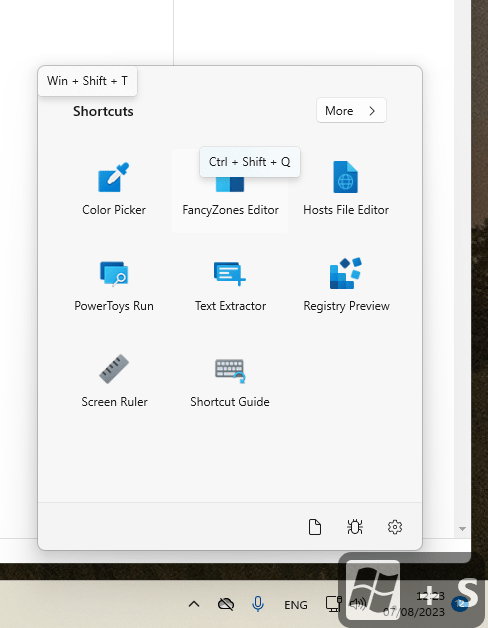The width and height of the screenshot is (488, 628).
Task: Open PowerToys settings gear
Action: [x=395, y=527]
